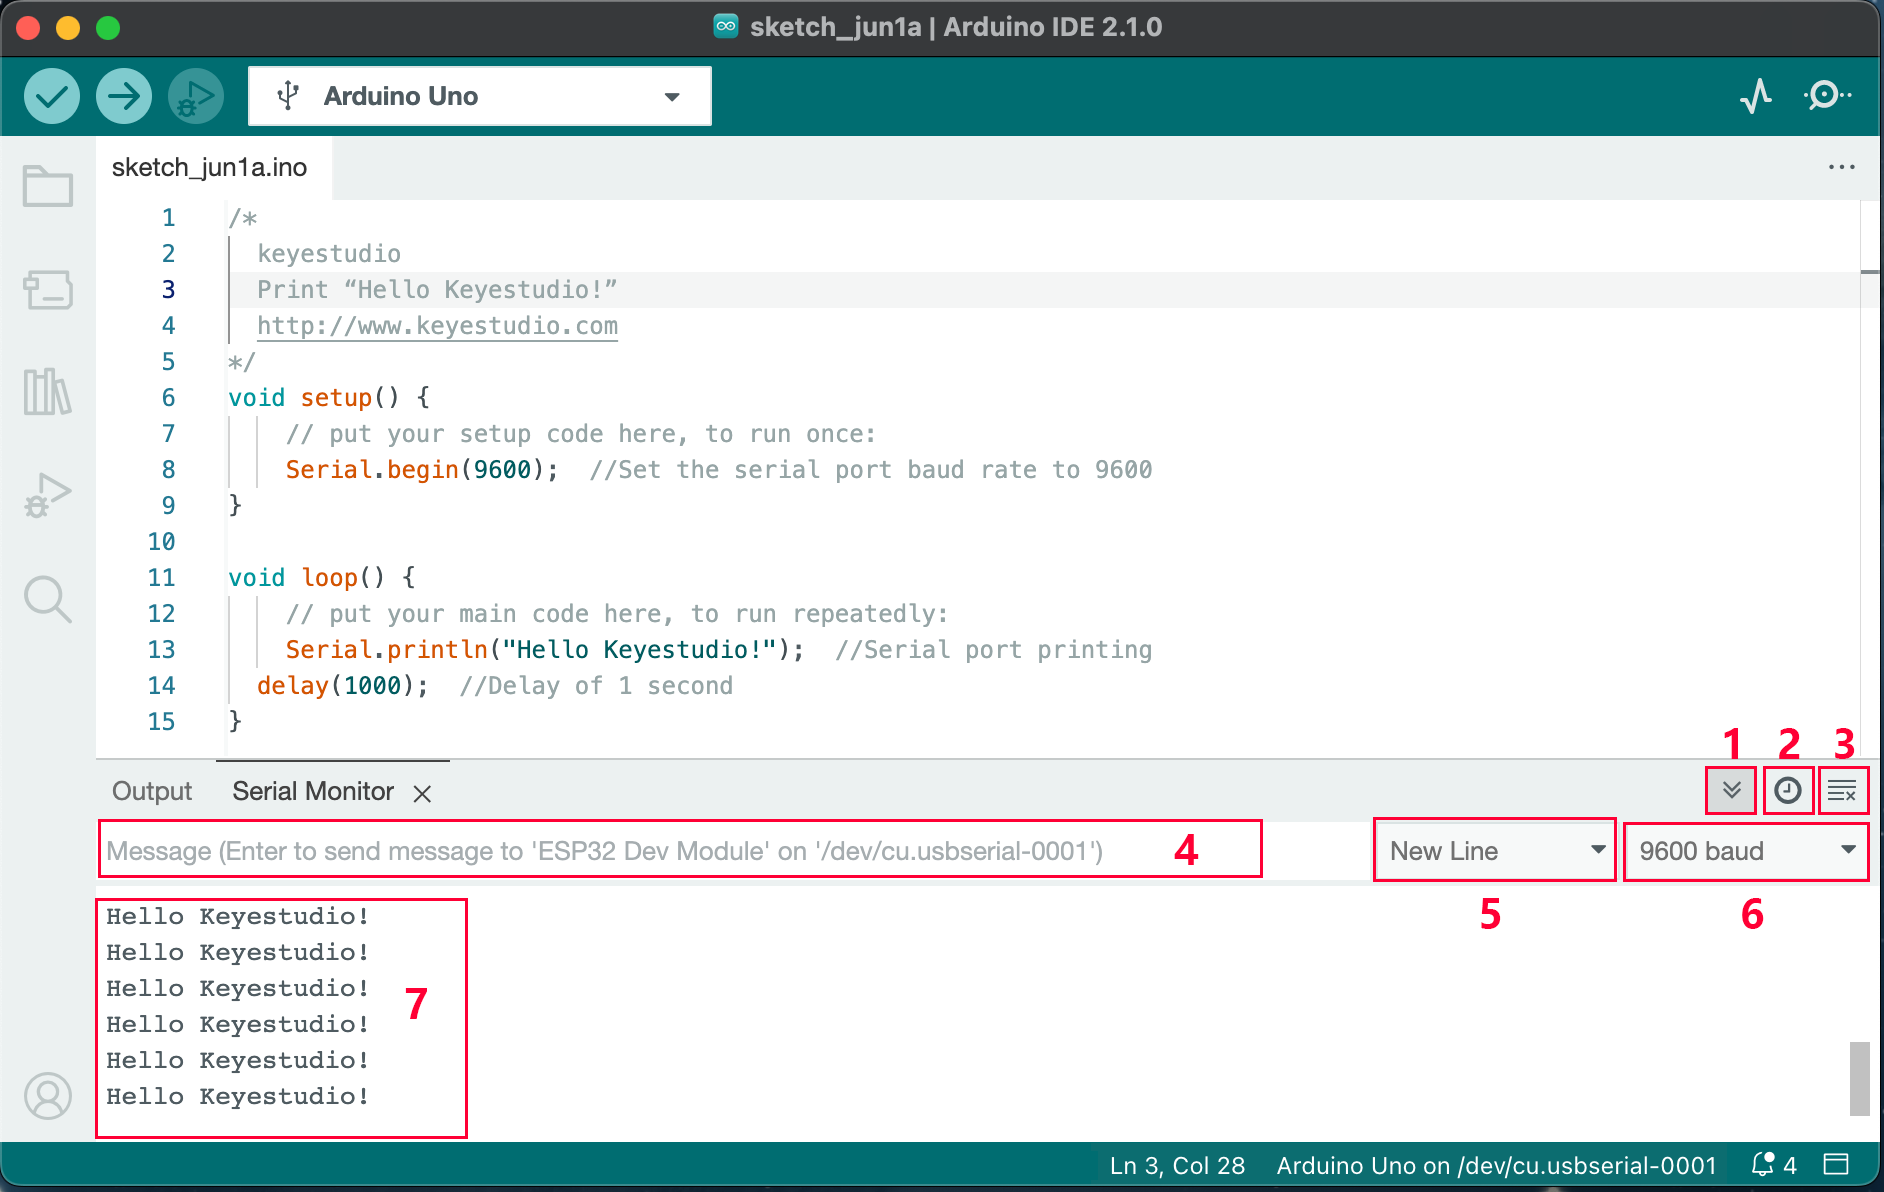Click the Print “Hello Keyestudio!” comment line
1884x1192 pixels.
point(437,290)
